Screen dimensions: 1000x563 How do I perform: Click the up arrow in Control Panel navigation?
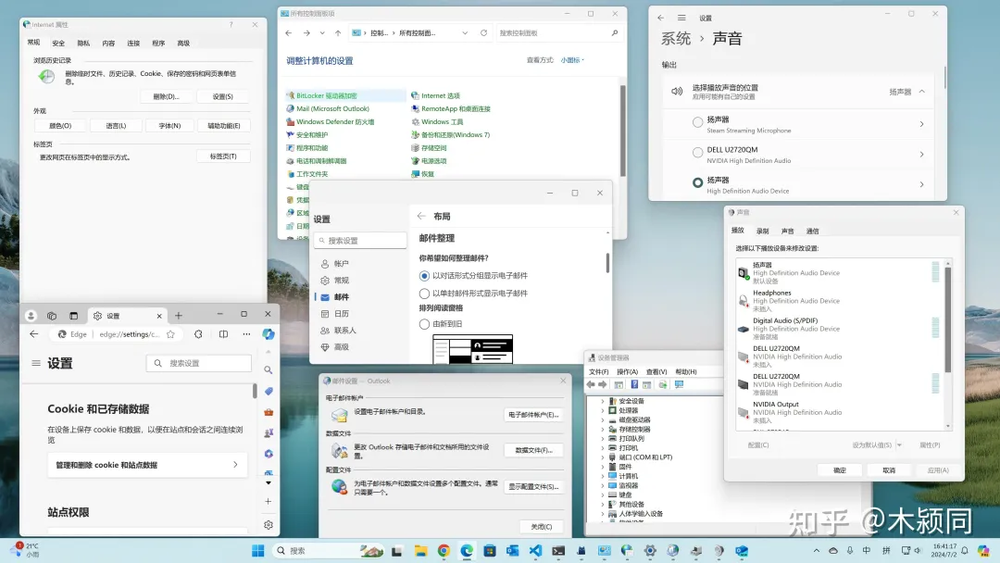[339, 33]
